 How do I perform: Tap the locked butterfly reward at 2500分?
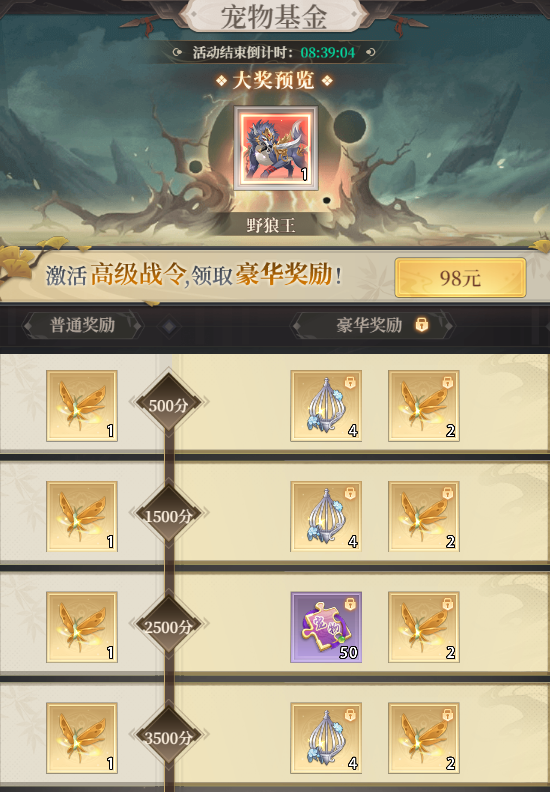pyautogui.click(x=423, y=627)
